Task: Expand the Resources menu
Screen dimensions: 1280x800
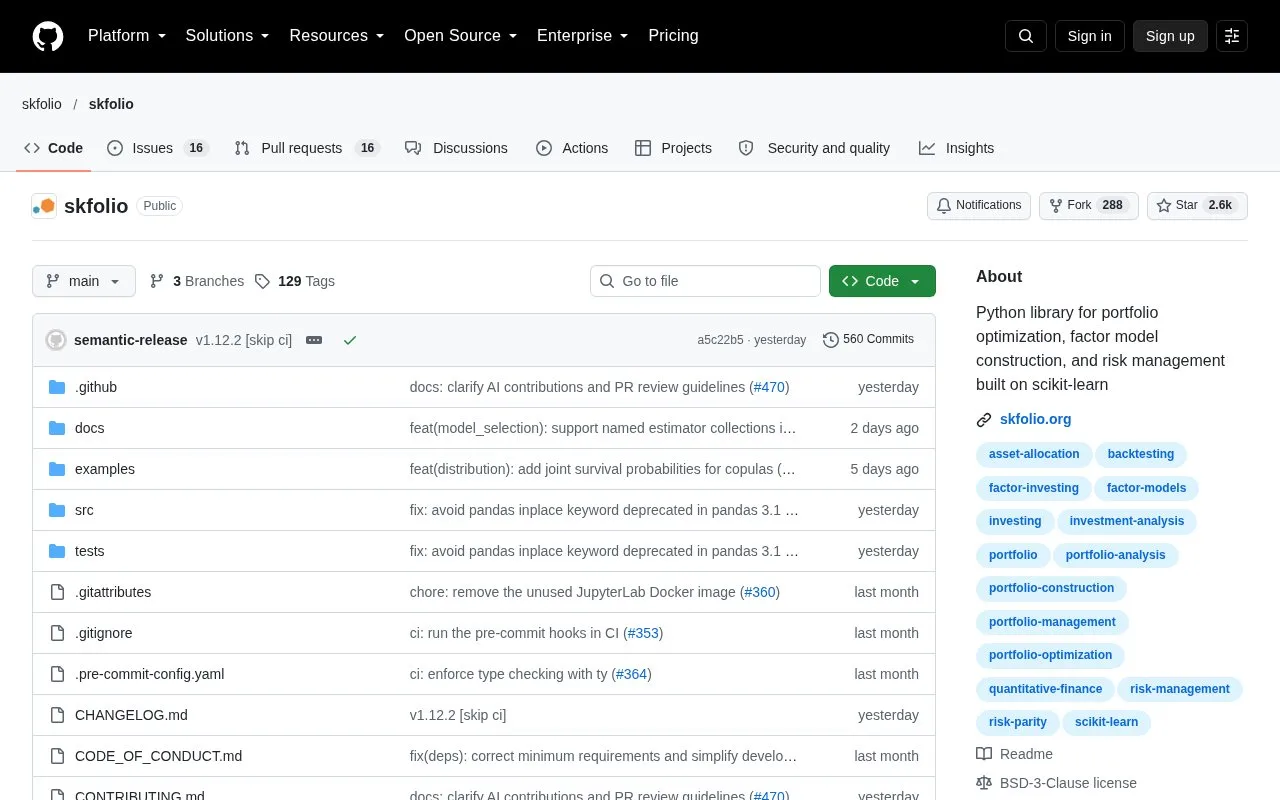Action: pyautogui.click(x=337, y=36)
